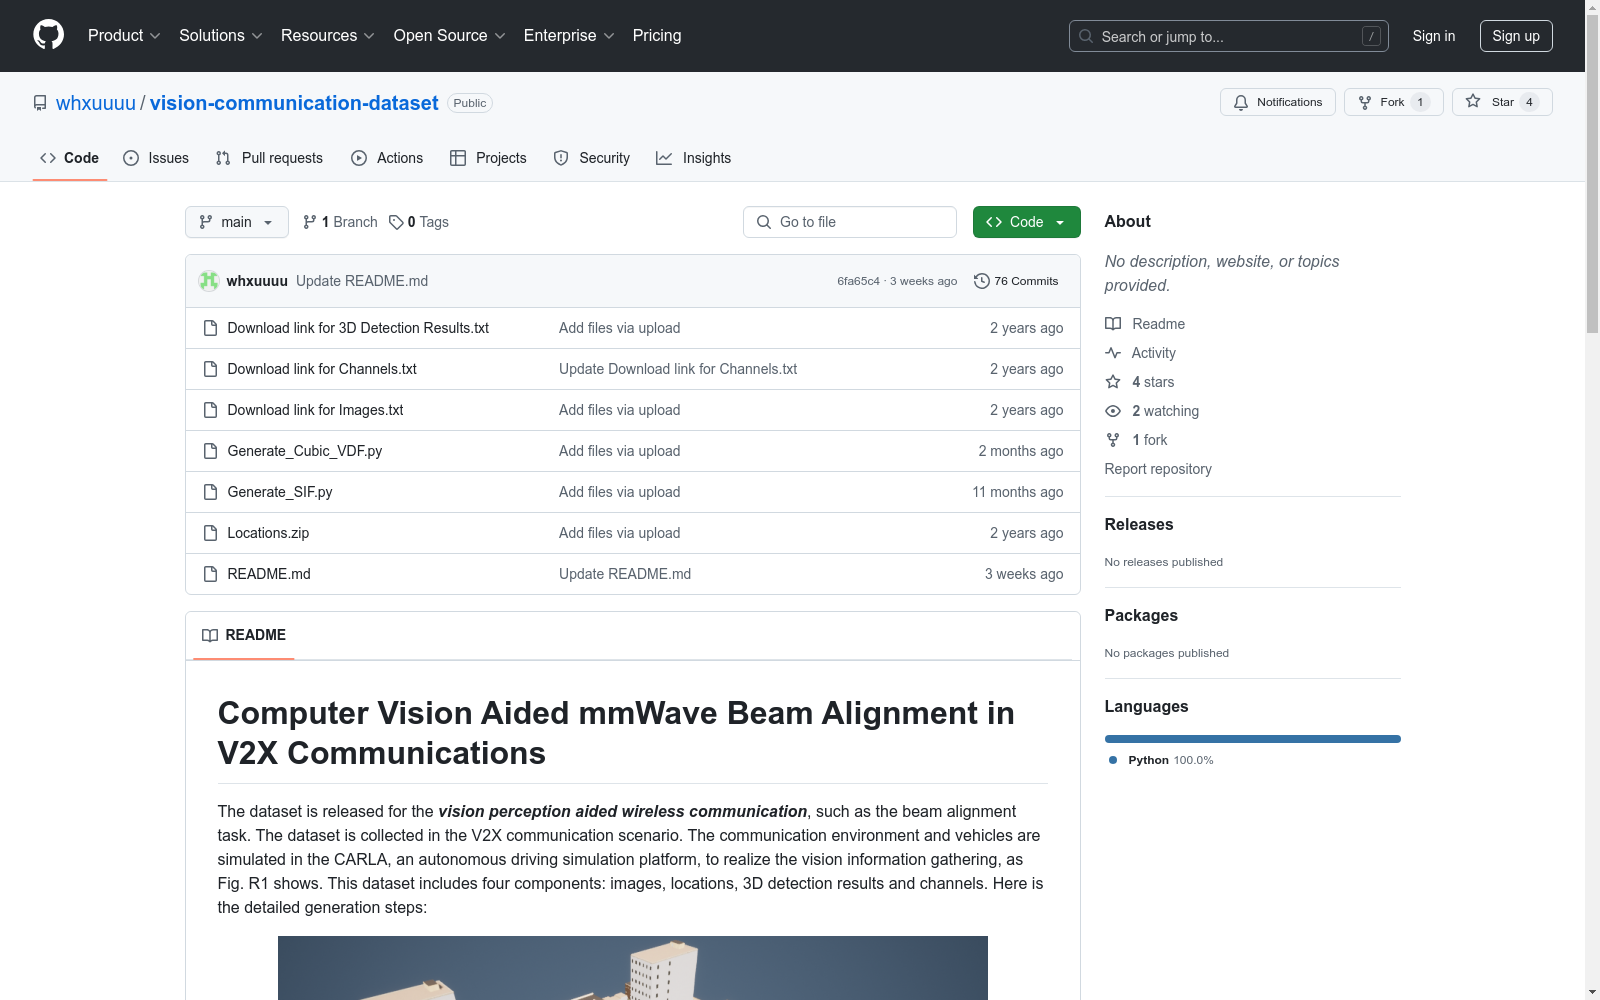Click the star icon in Star button

(1473, 101)
